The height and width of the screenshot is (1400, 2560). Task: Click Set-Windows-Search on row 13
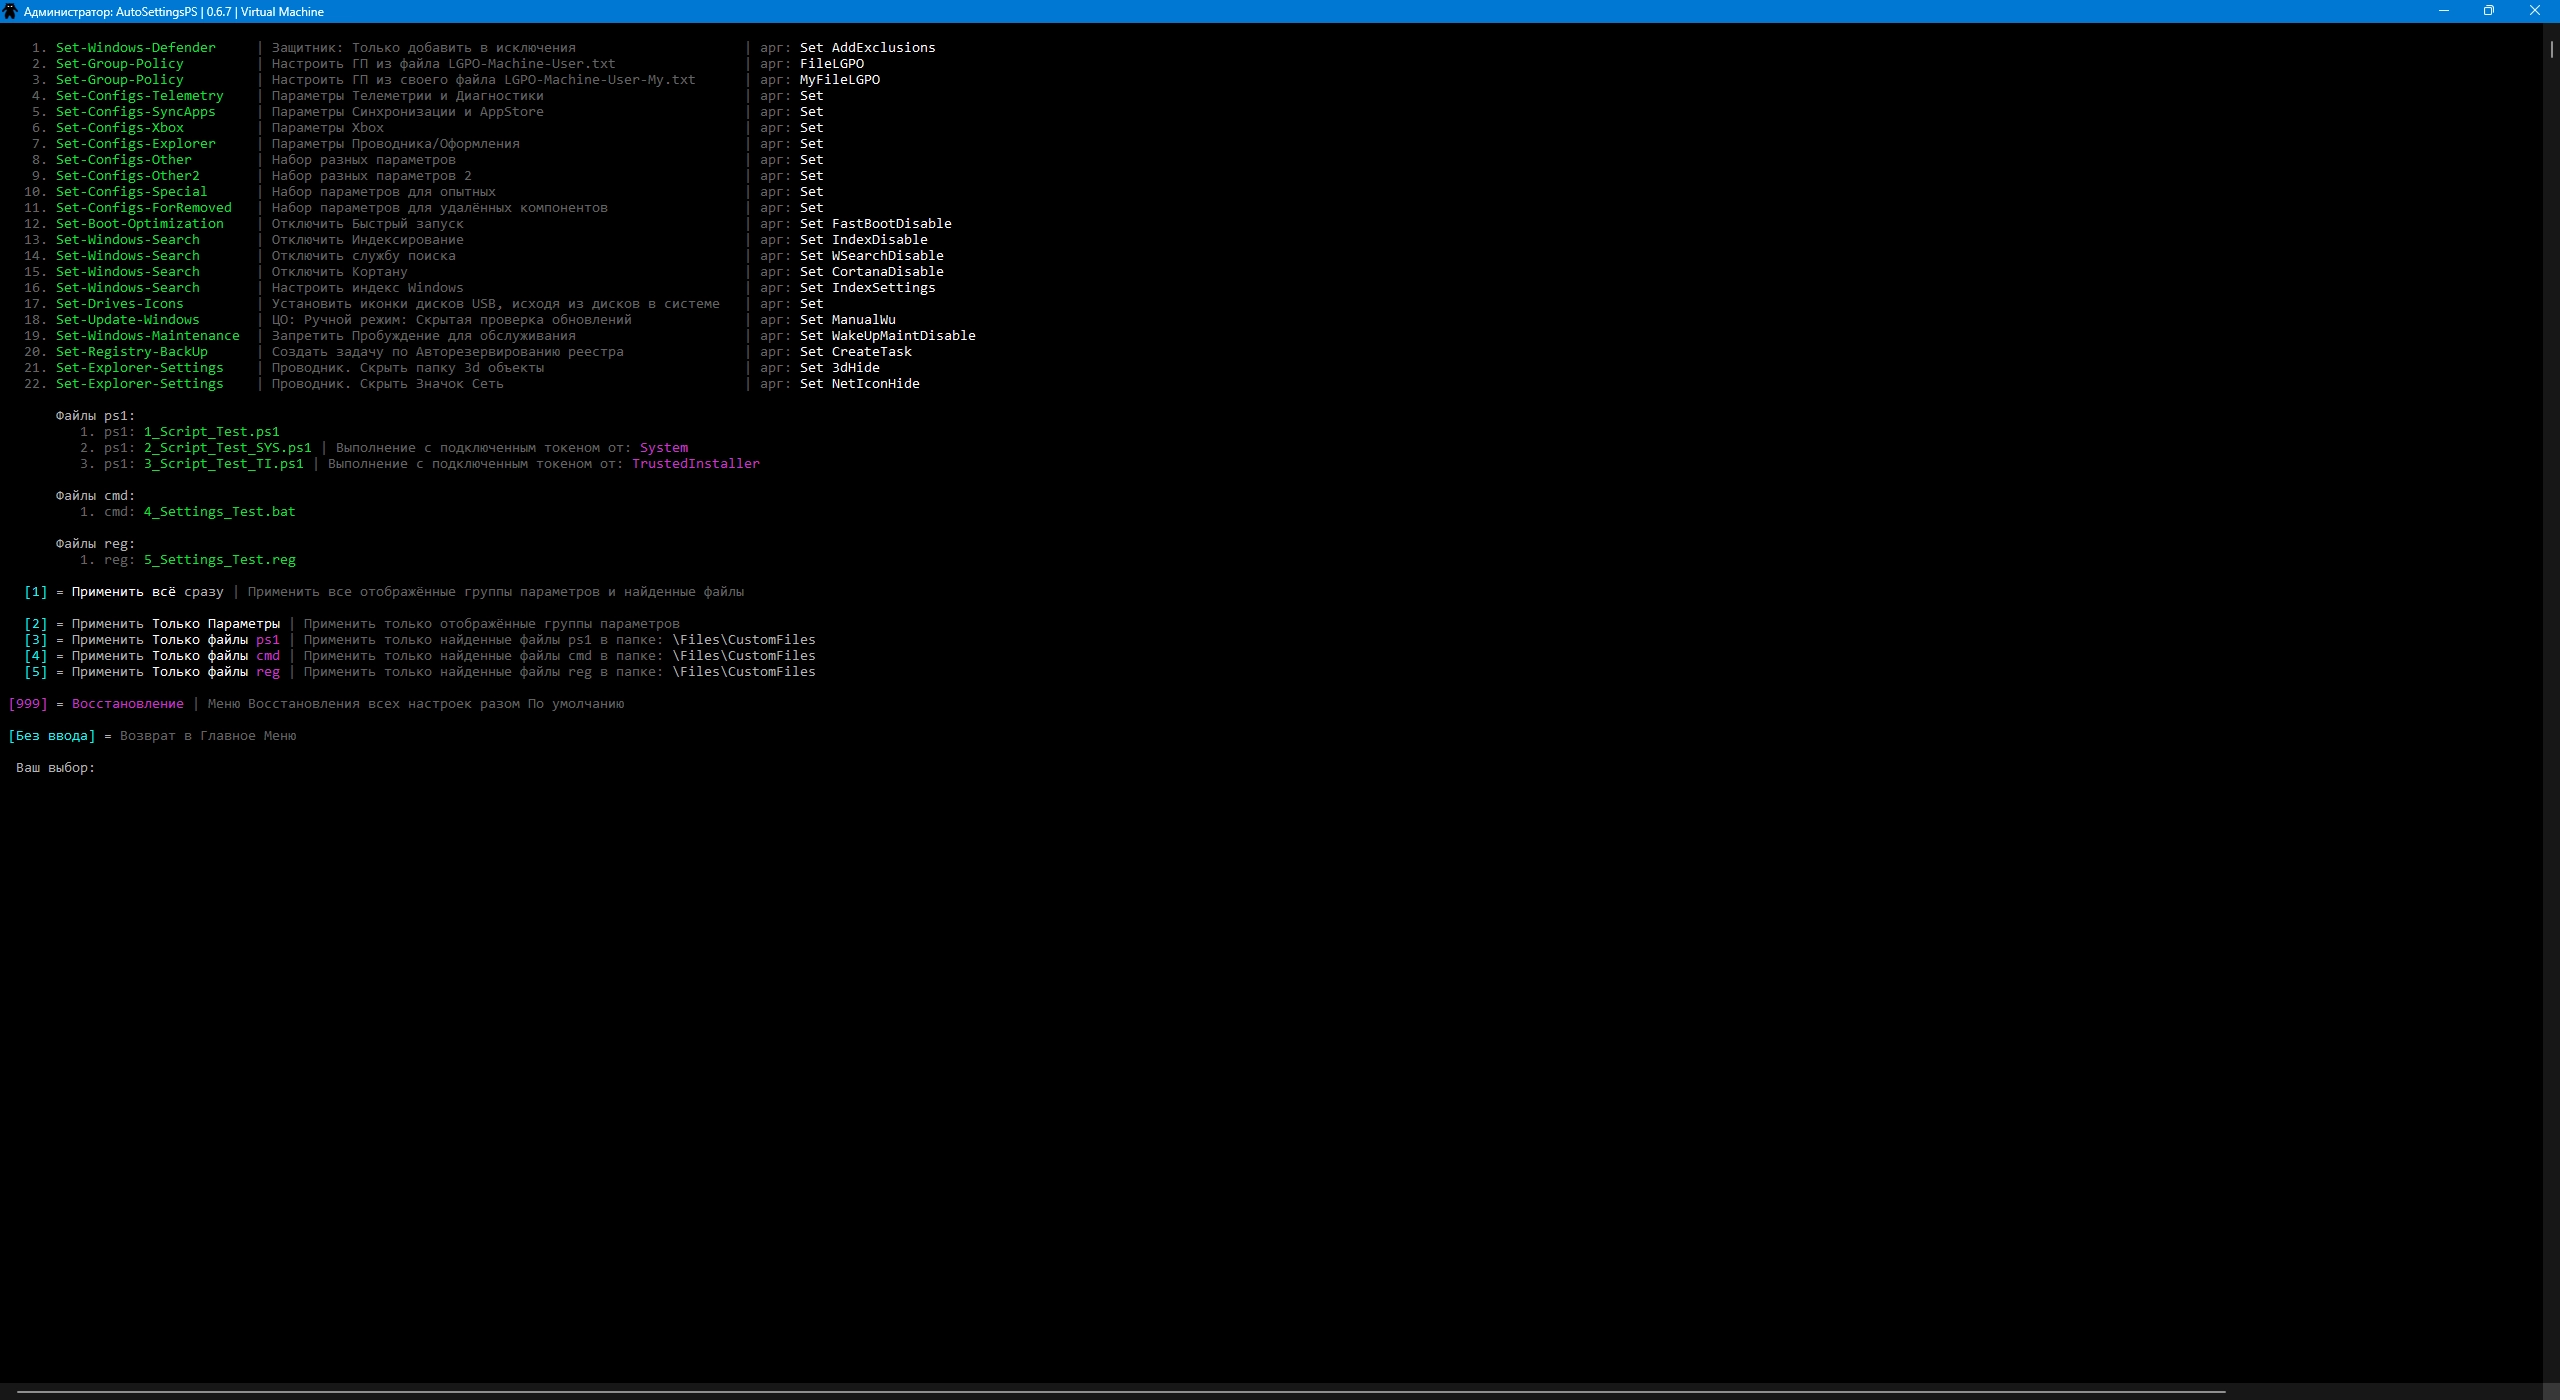tap(128, 240)
